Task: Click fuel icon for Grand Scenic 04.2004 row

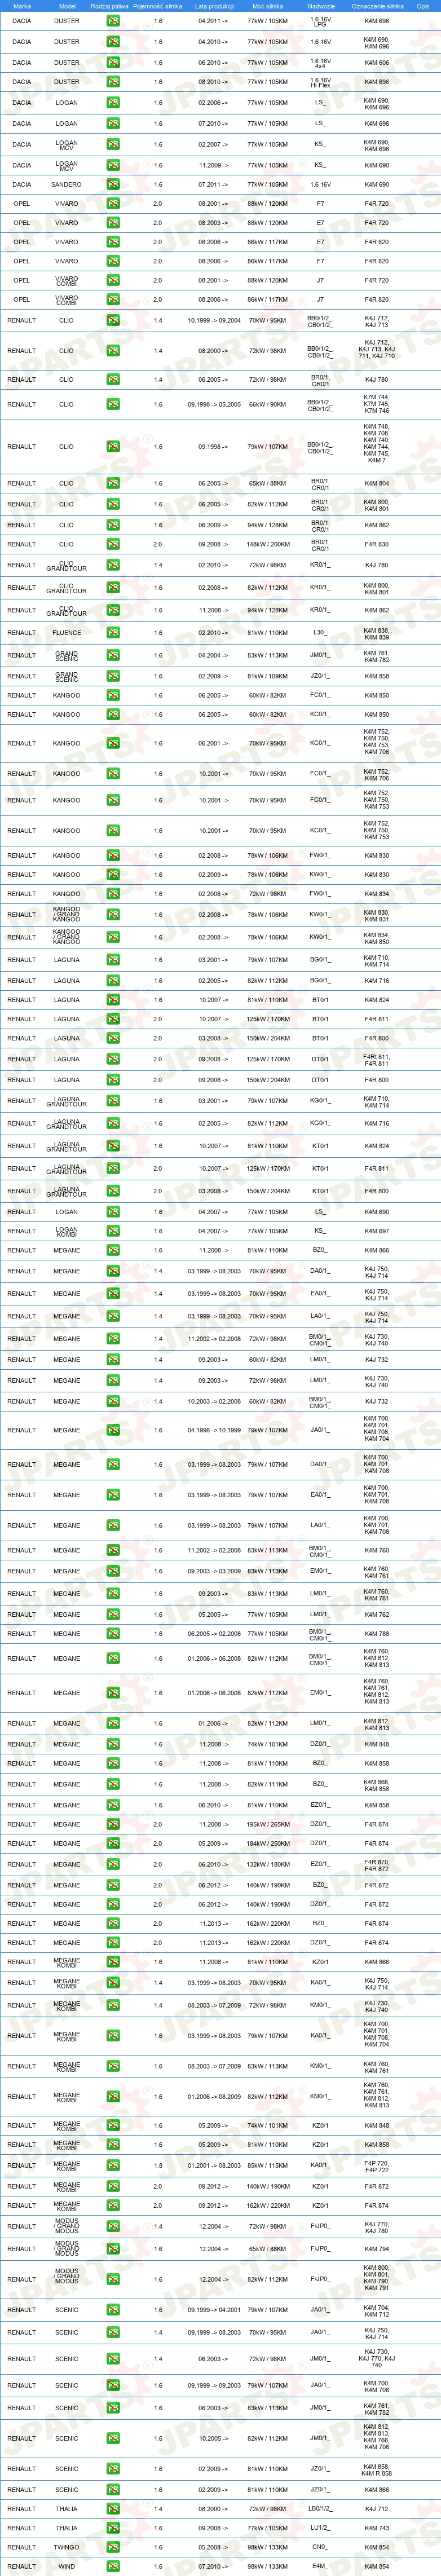Action: point(113,656)
